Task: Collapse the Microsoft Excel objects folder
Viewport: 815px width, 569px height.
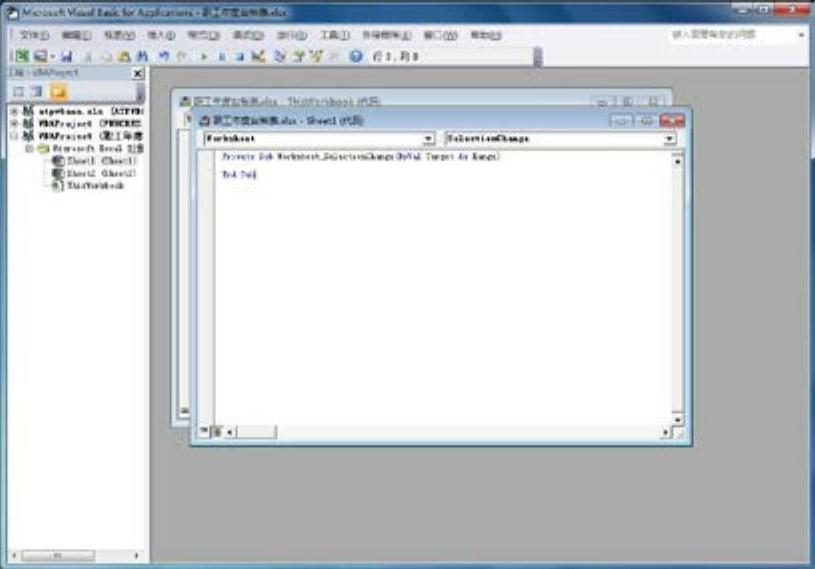Action: [x=29, y=149]
